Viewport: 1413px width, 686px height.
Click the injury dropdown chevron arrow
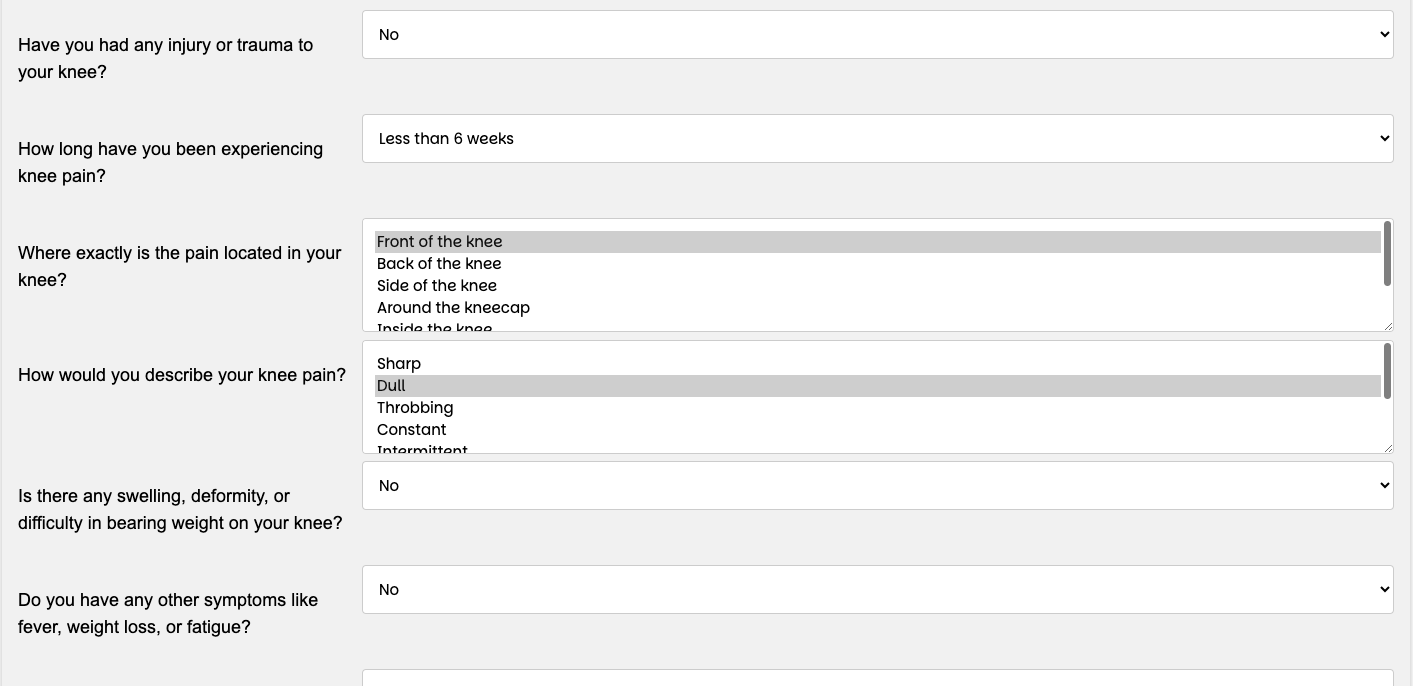coord(1384,35)
